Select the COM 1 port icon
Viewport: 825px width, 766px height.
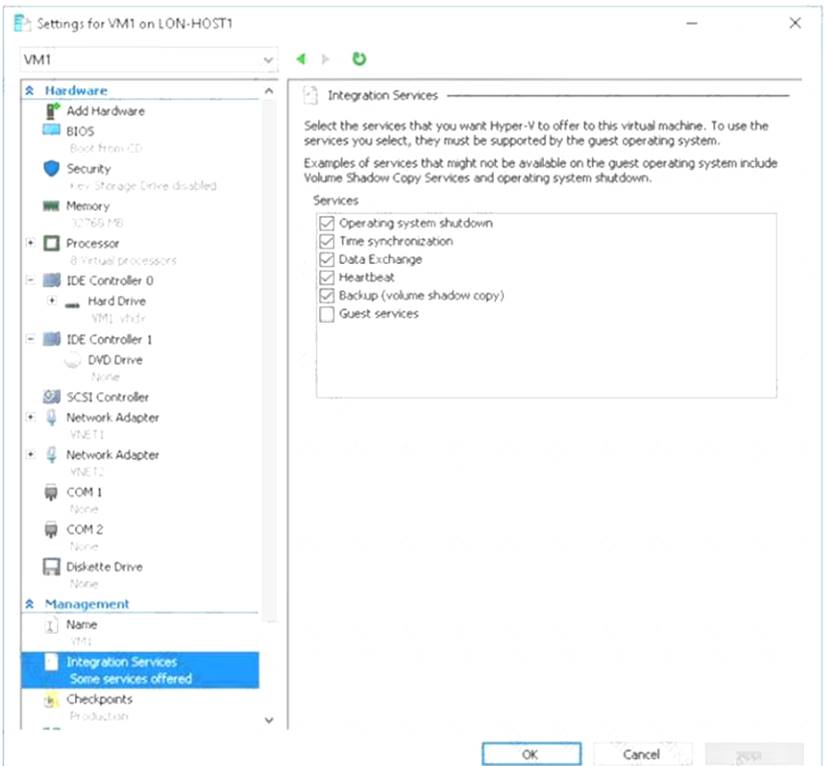tap(51, 492)
